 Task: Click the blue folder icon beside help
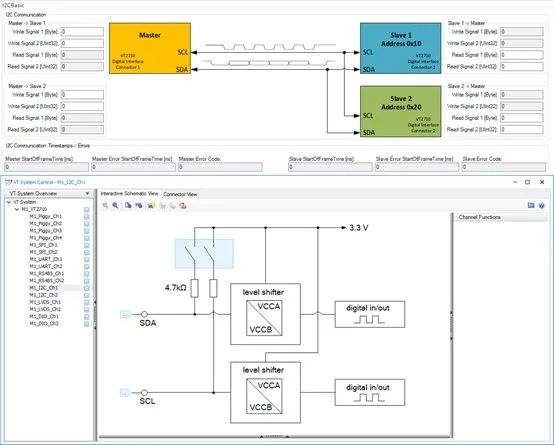(x=531, y=205)
